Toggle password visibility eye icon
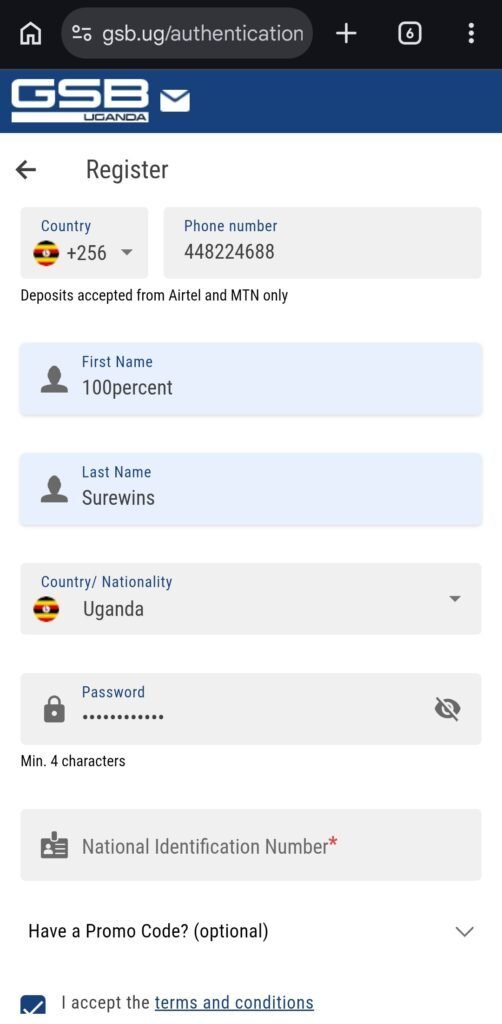This screenshot has height=1024, width=502. 448,709
